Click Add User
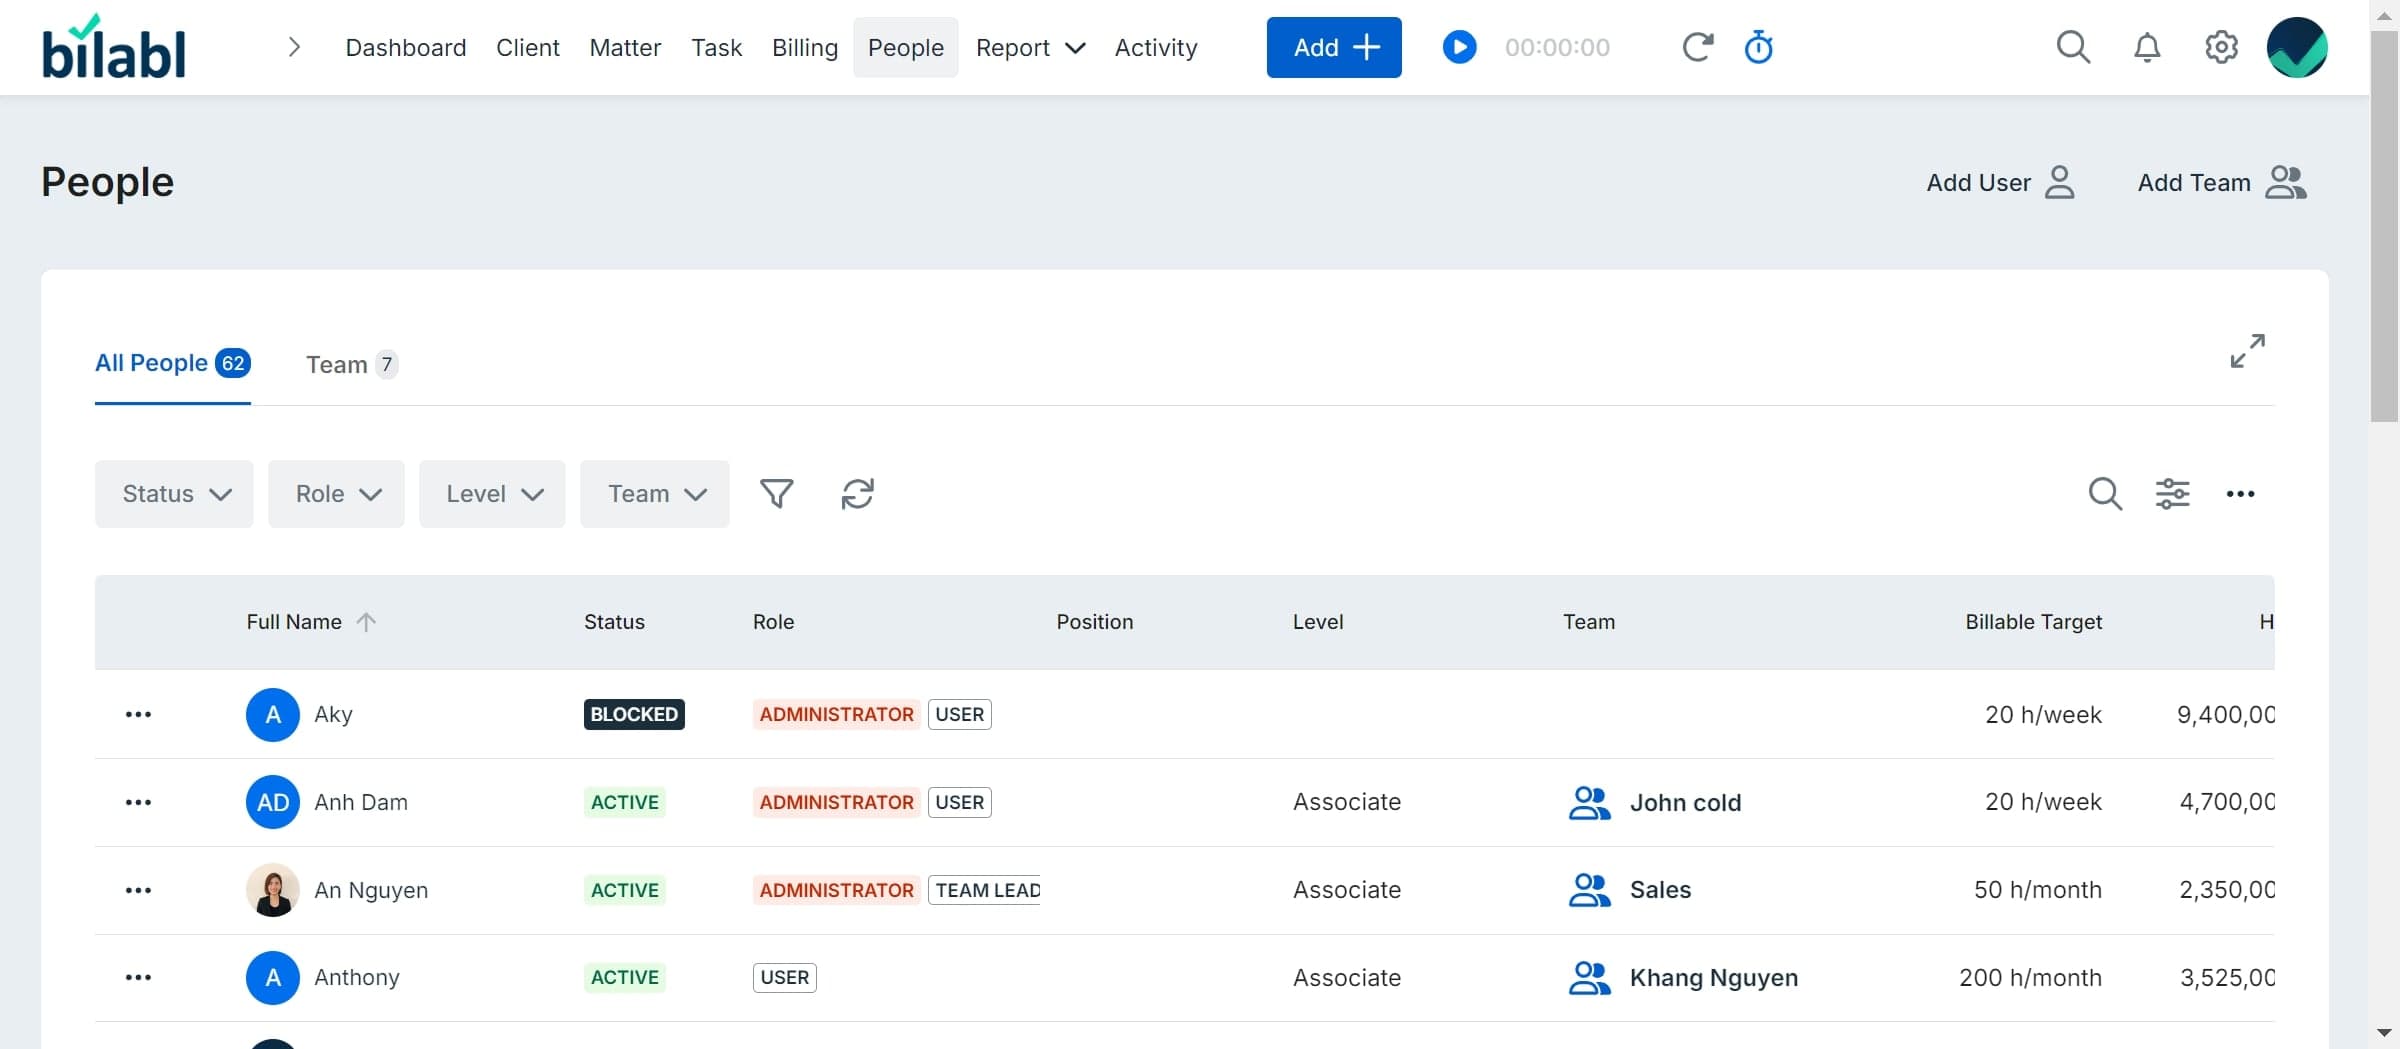The width and height of the screenshot is (2400, 1049). [2000, 182]
